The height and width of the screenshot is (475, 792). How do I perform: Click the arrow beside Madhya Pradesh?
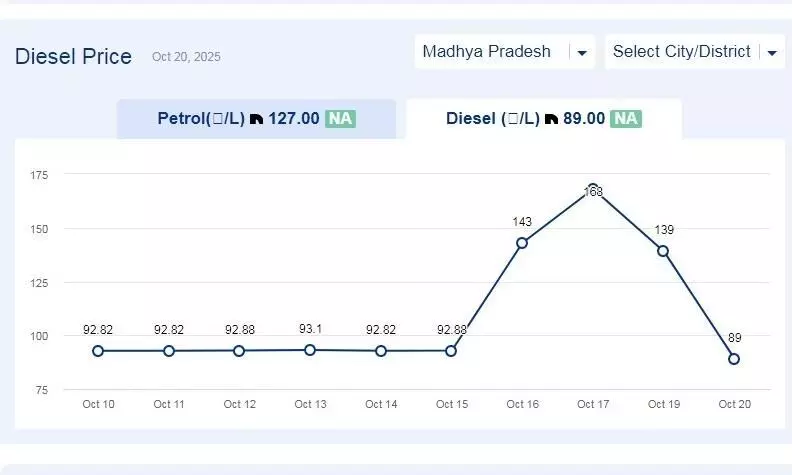[x=582, y=53]
